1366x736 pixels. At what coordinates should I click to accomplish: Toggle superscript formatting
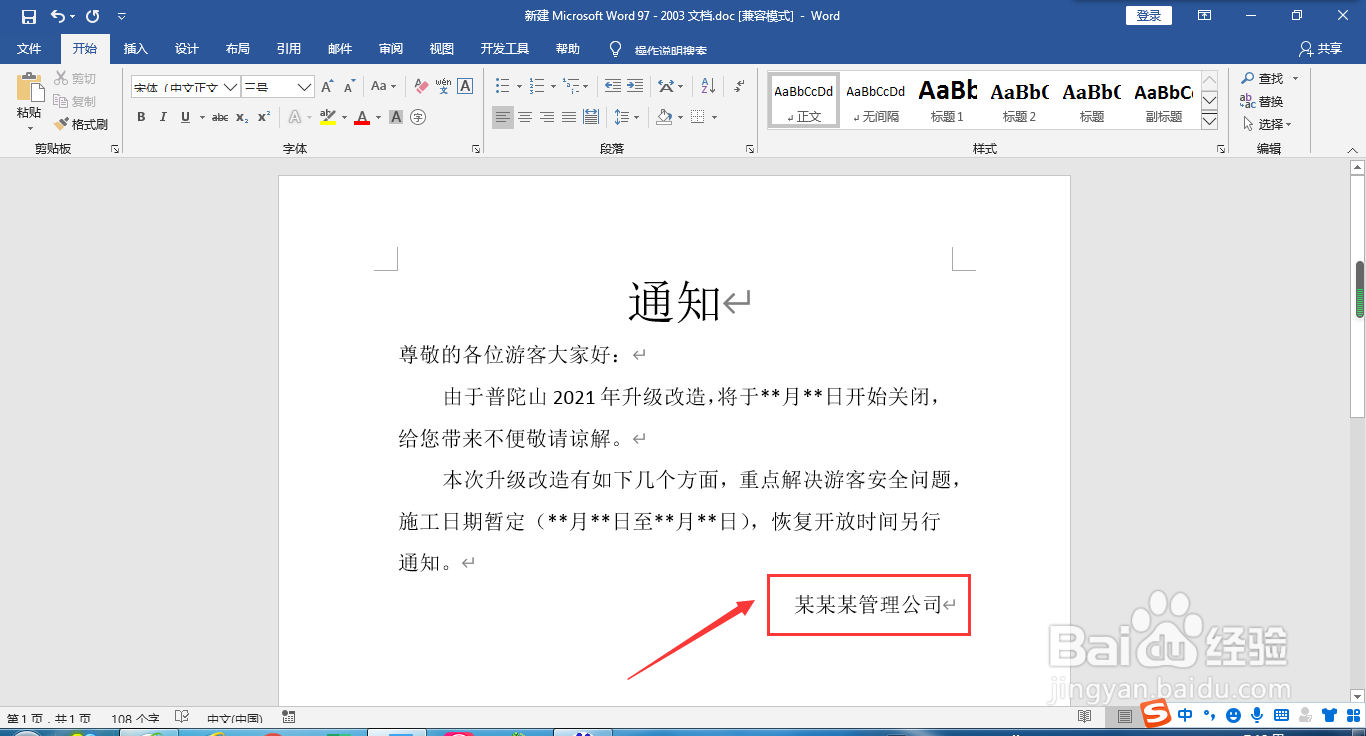point(263,117)
